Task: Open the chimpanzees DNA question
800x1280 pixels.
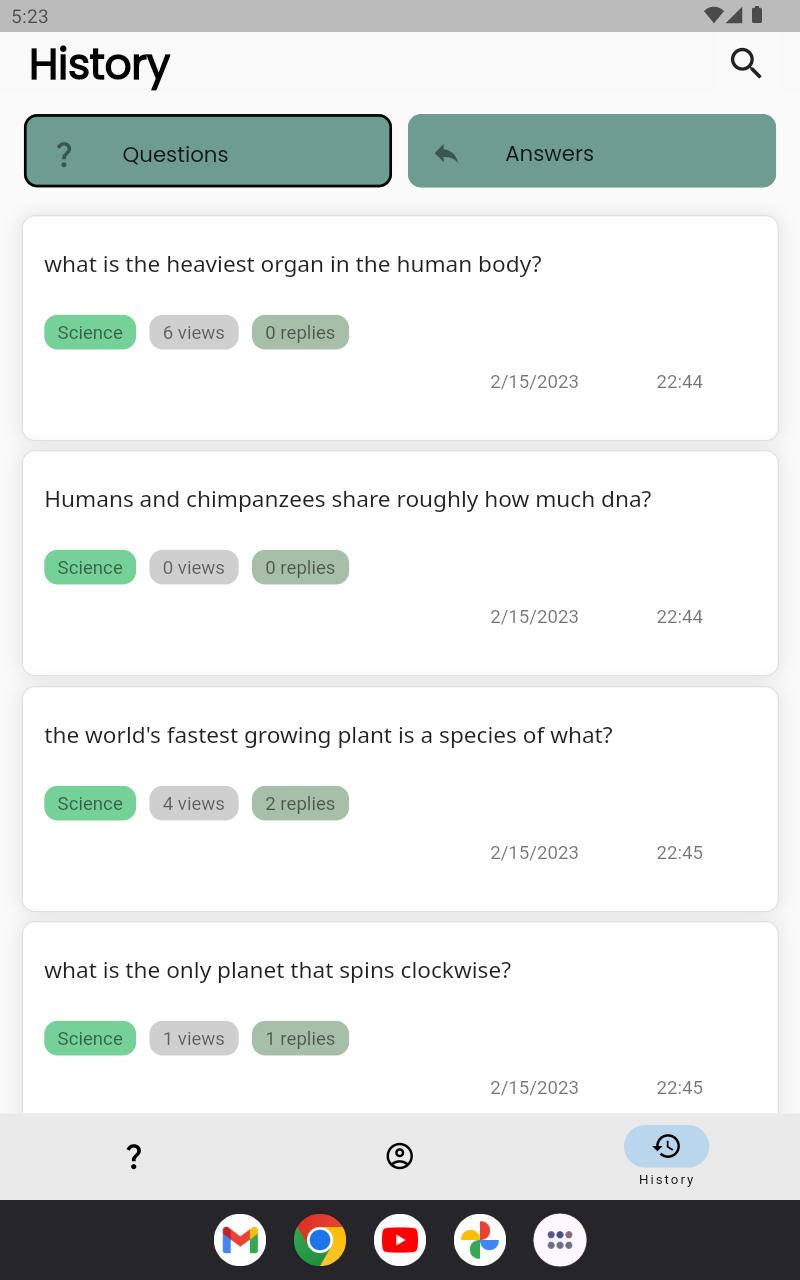Action: point(347,500)
